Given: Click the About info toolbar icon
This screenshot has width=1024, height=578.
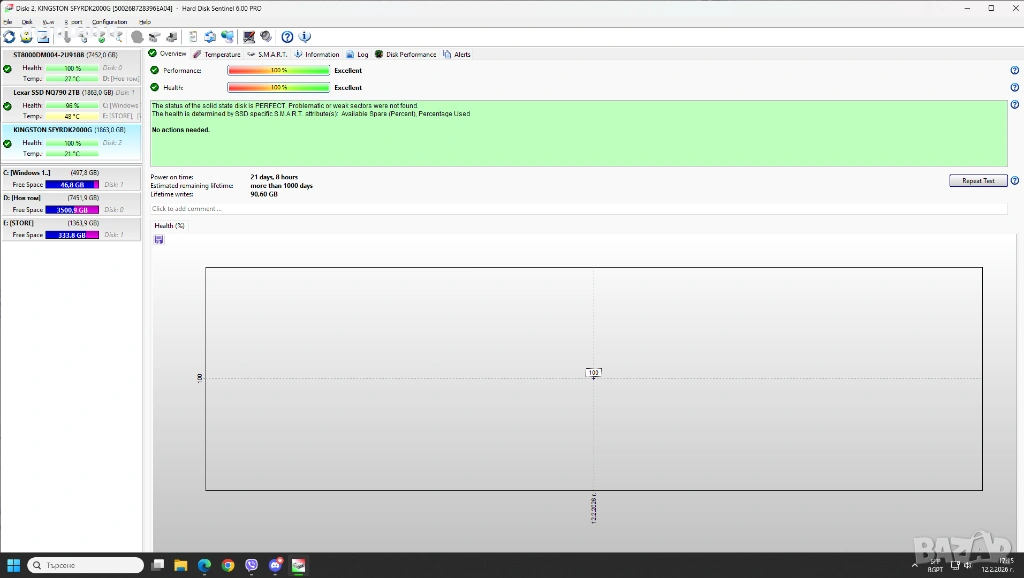Looking at the screenshot, I should [305, 37].
